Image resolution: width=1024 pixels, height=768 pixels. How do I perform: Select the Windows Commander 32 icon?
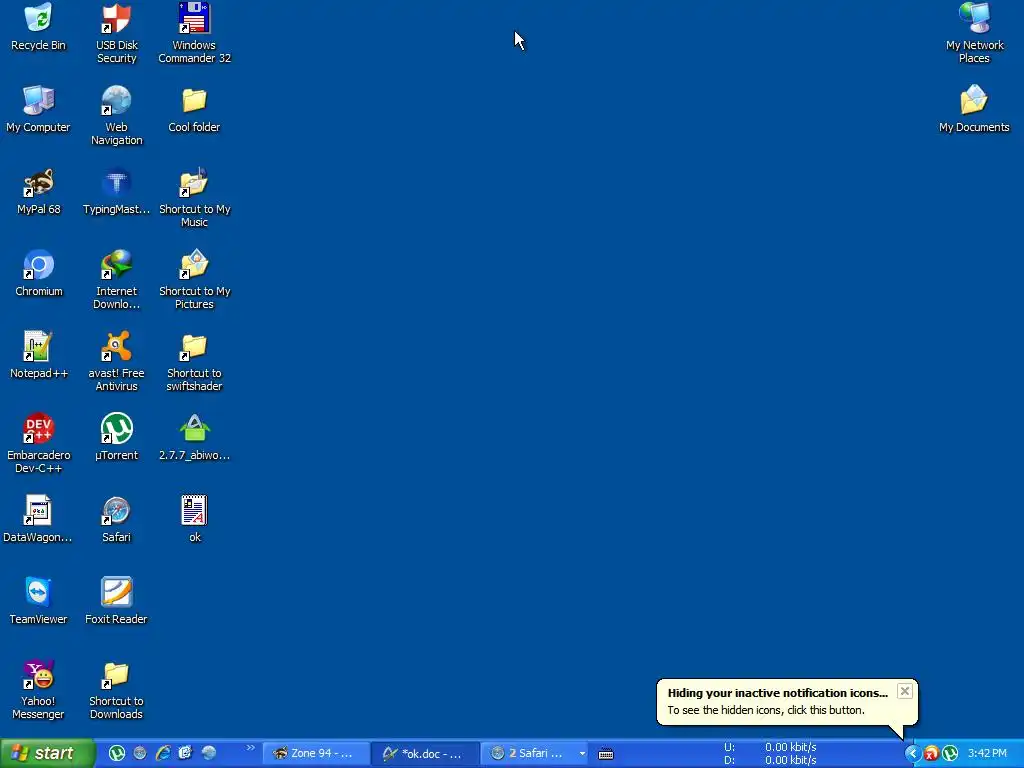194,33
